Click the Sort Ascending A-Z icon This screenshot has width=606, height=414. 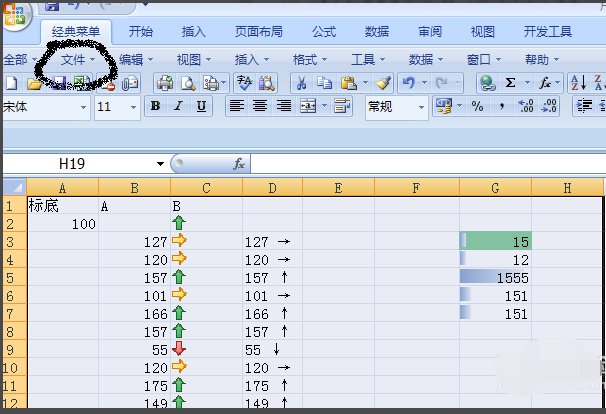[579, 83]
